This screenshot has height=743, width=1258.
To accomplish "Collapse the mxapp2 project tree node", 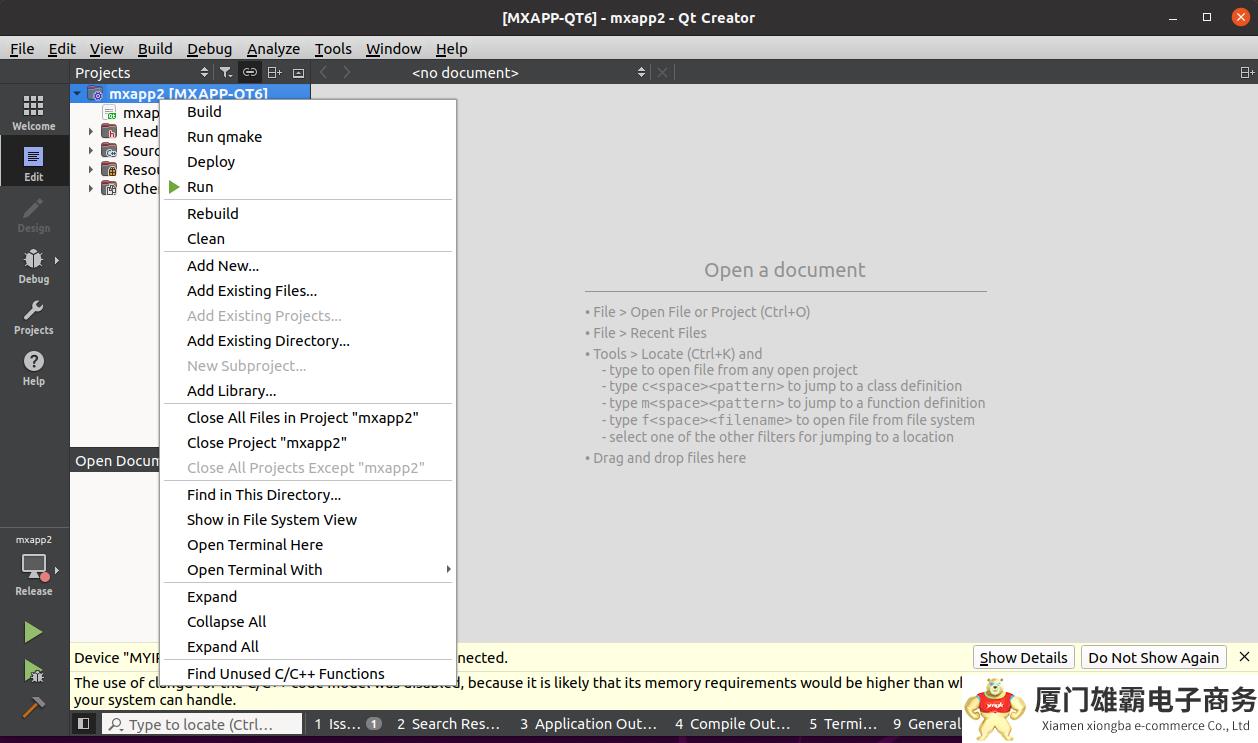I will point(78,94).
